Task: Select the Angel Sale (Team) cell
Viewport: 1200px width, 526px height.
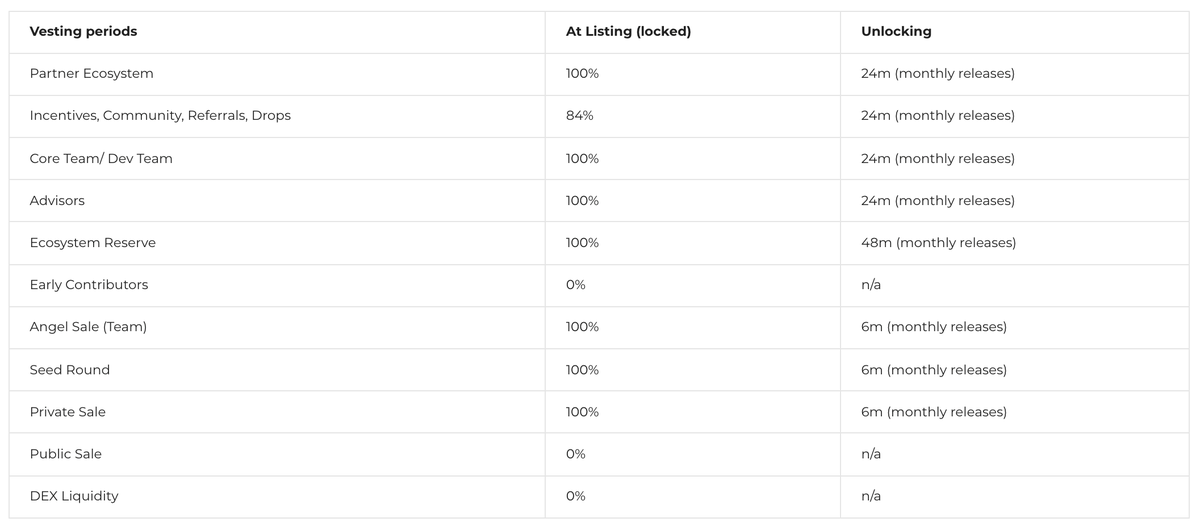Action: pyautogui.click(x=88, y=327)
